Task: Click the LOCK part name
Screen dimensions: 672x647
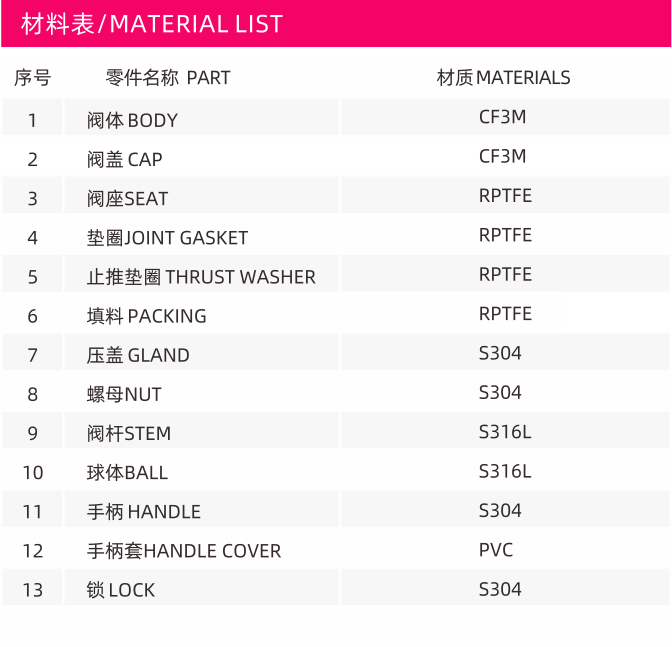Action: (121, 590)
